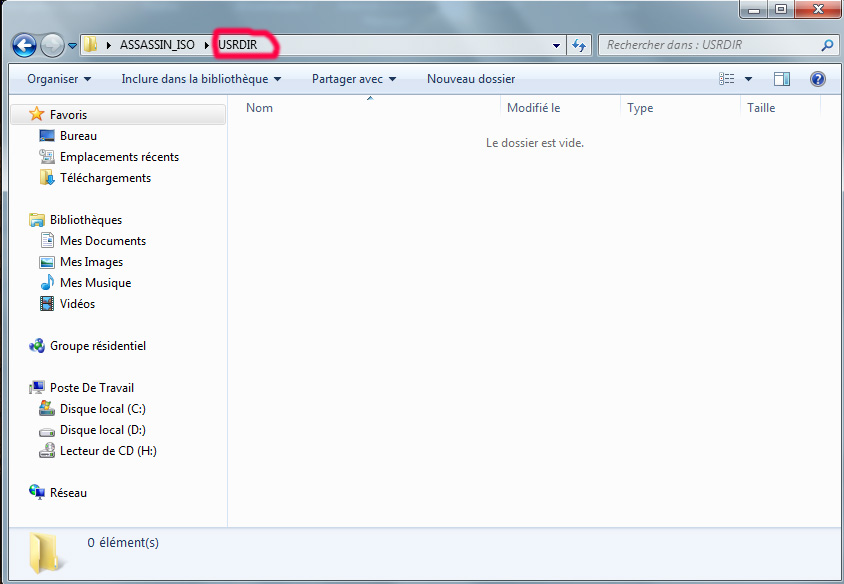
Task: Select Disque local (C:) drive
Action: (103, 409)
